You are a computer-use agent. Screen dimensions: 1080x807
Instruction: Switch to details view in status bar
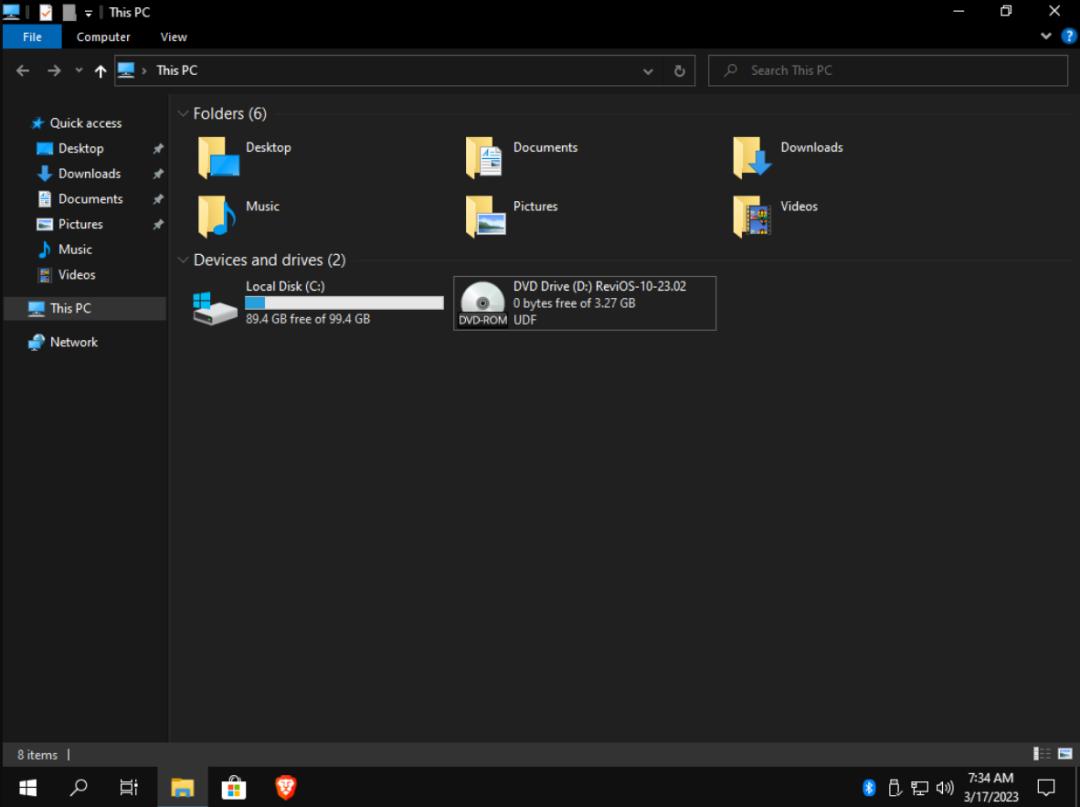(x=1041, y=754)
